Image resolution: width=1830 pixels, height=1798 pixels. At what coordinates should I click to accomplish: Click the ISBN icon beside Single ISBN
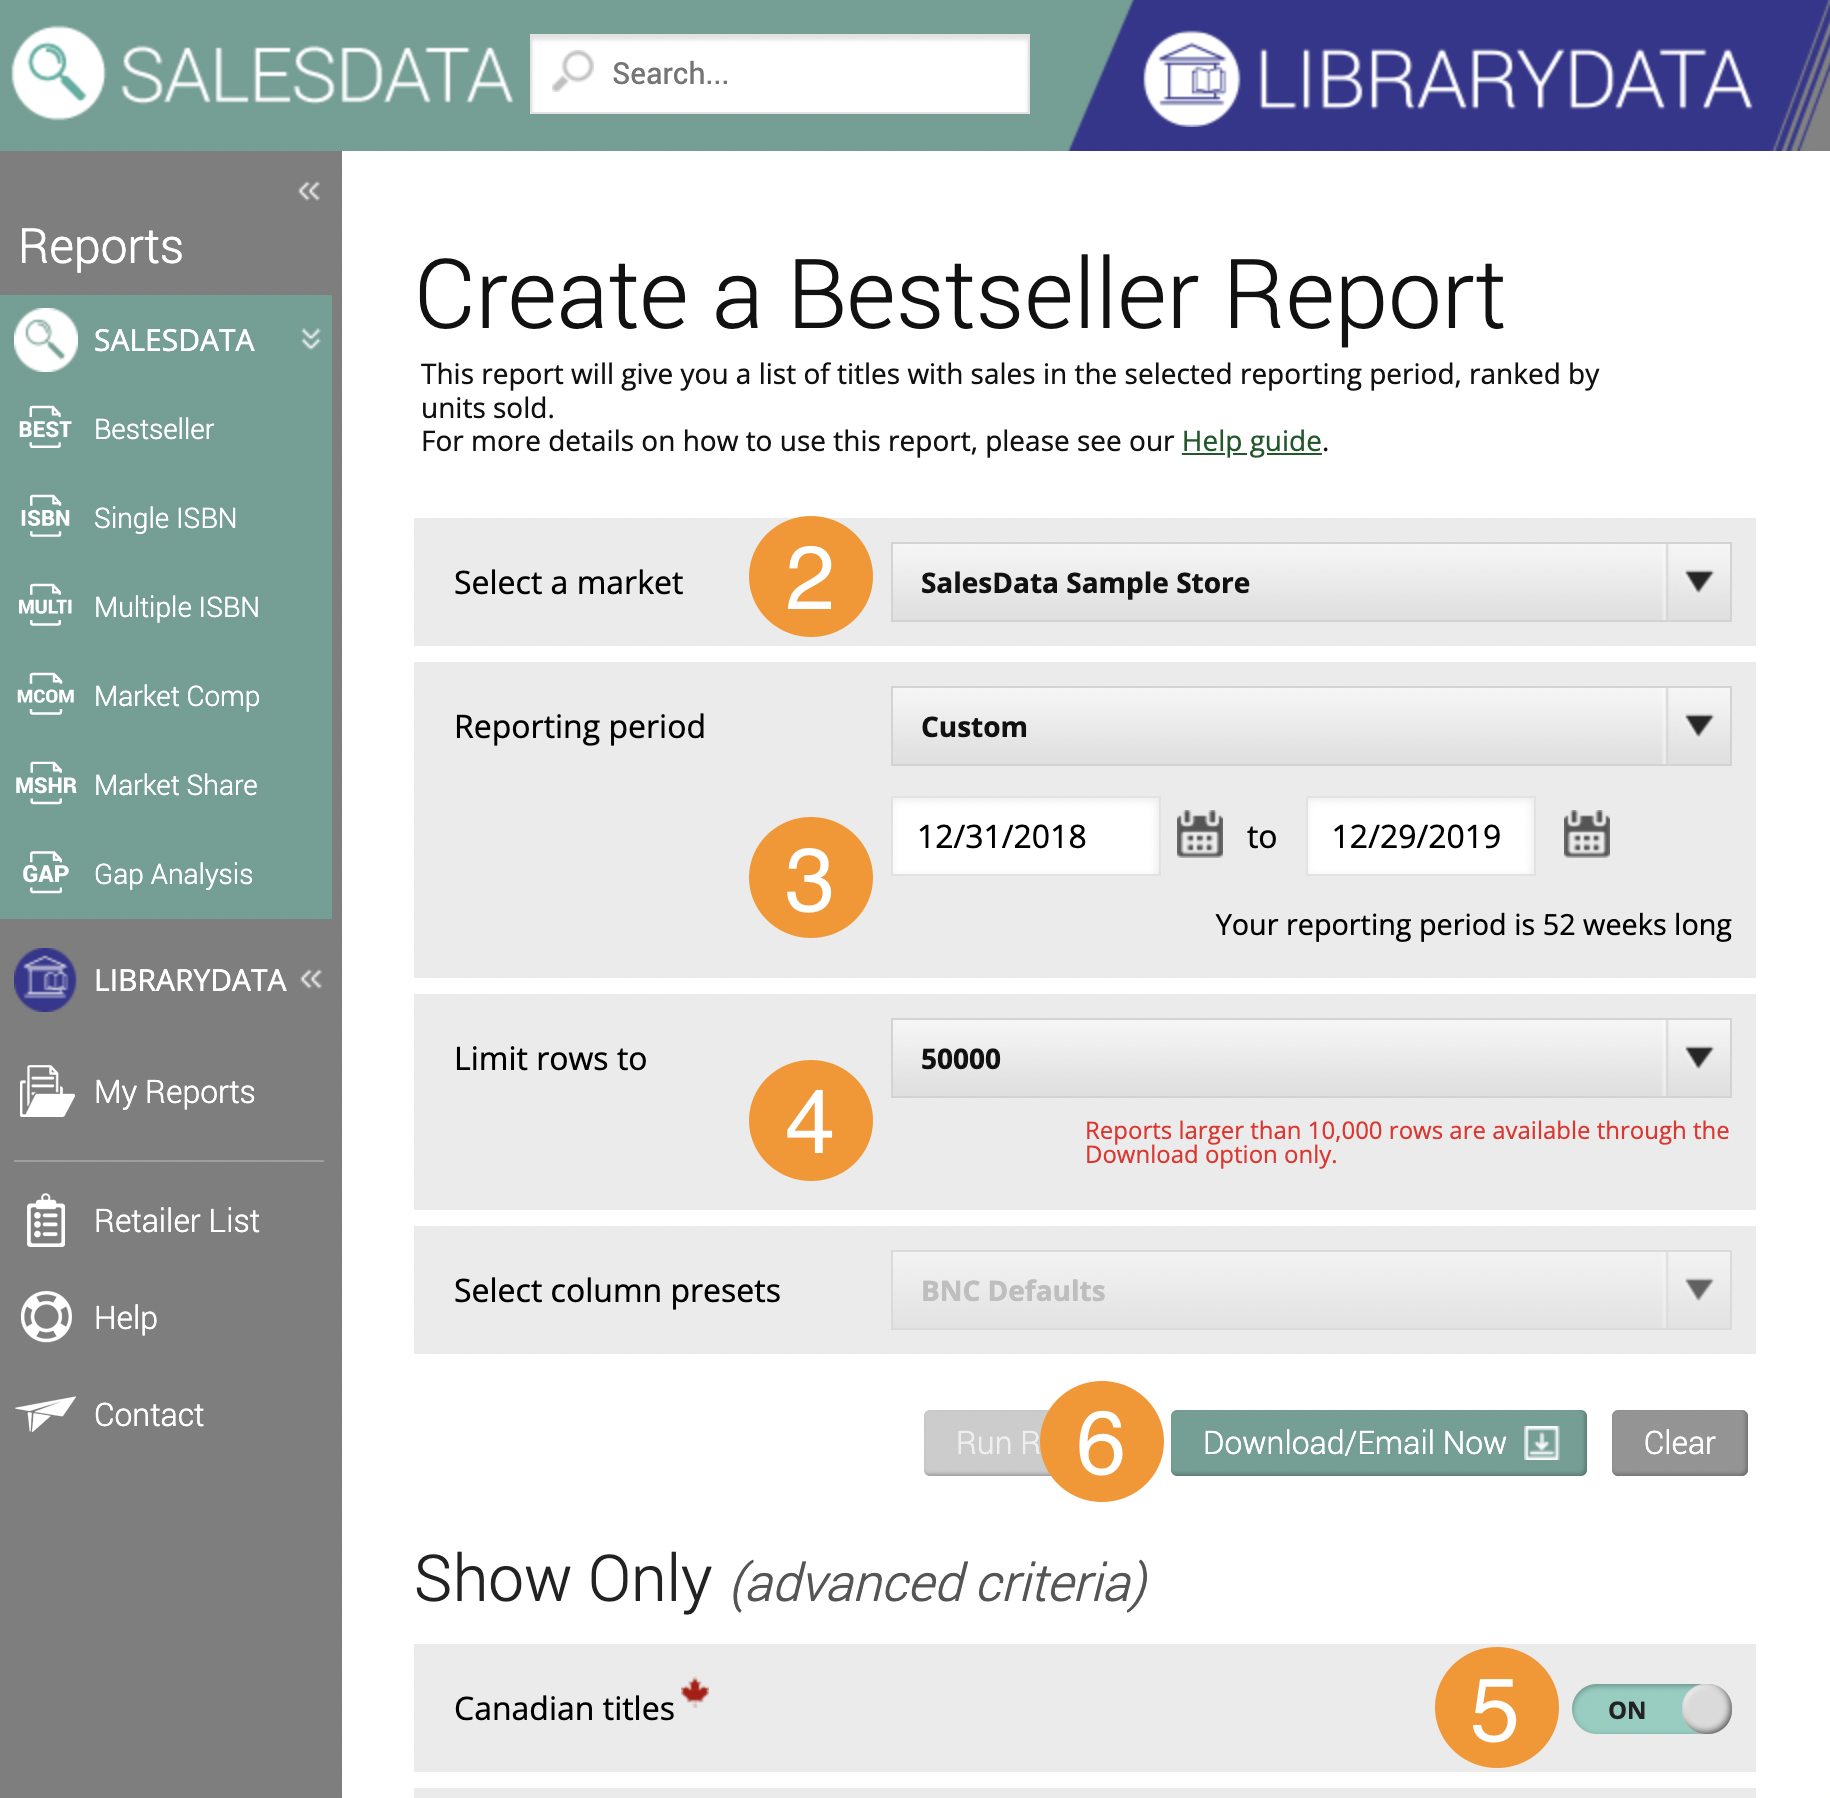45,517
